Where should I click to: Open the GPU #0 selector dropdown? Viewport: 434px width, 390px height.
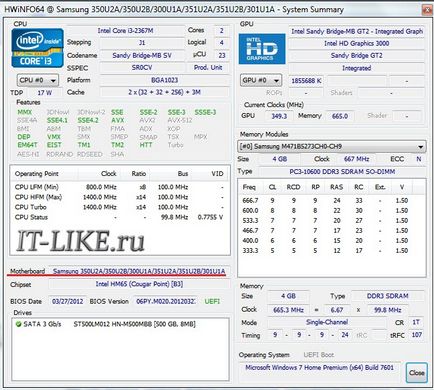tap(261, 80)
